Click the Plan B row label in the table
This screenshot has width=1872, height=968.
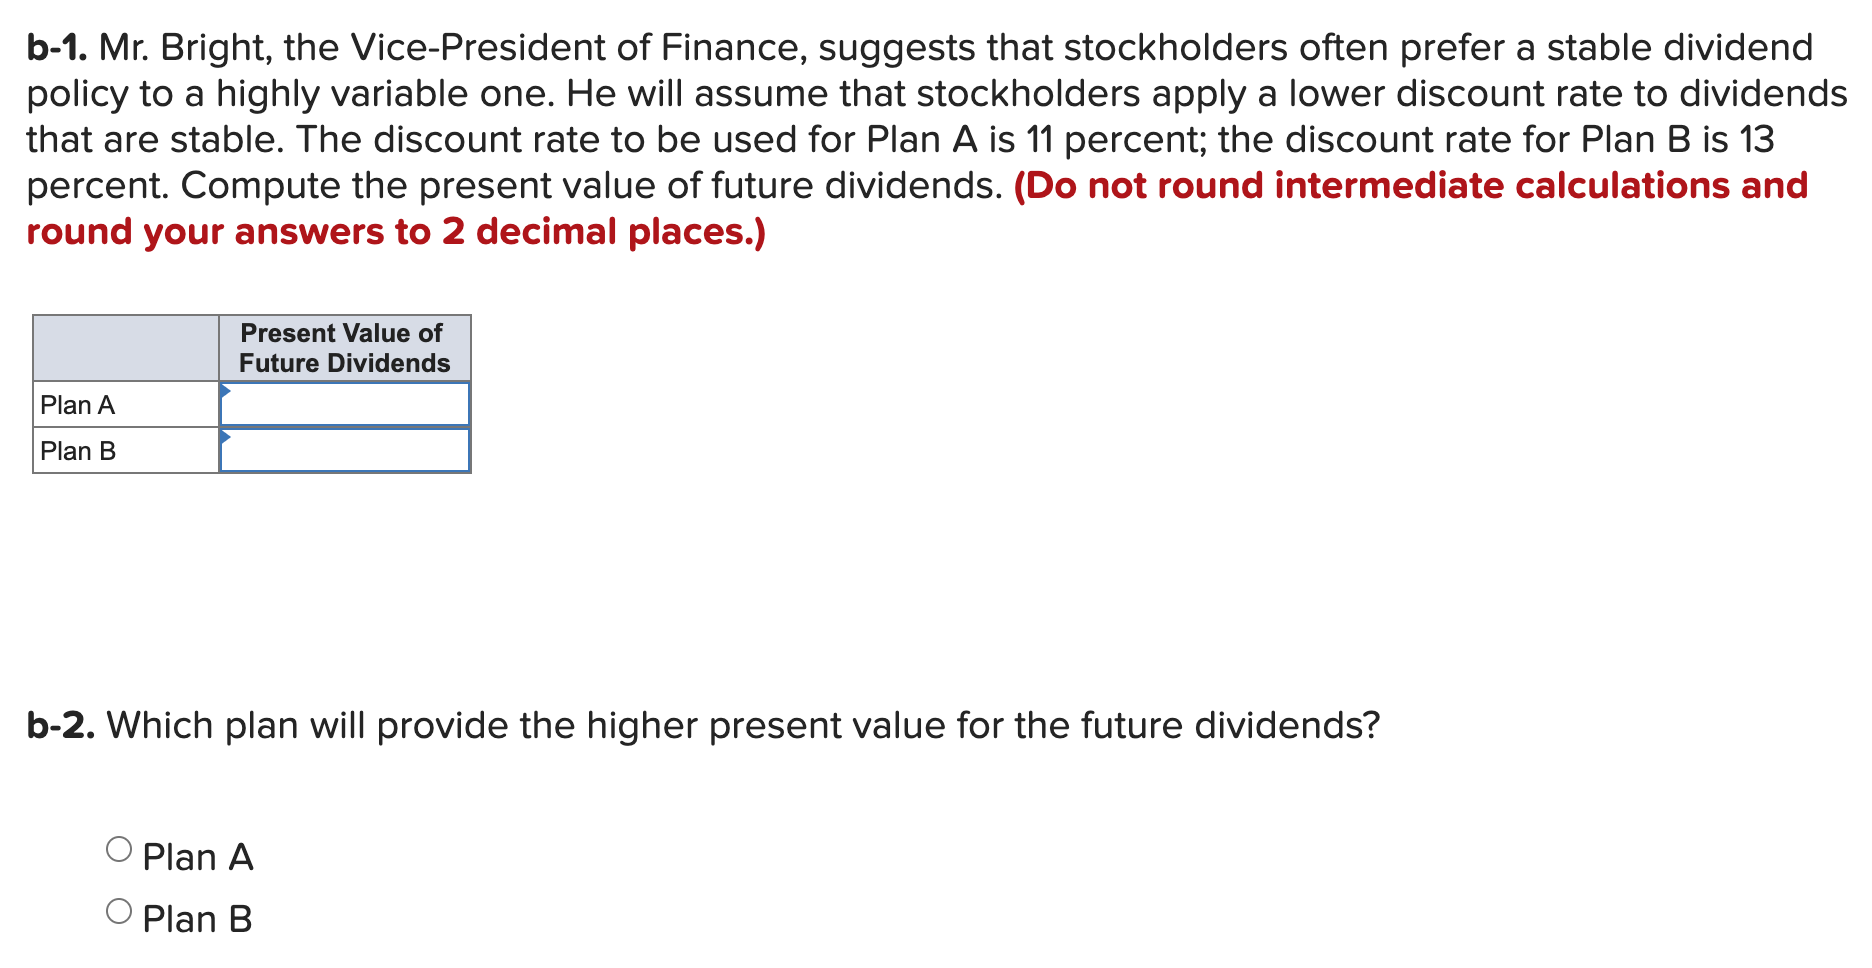coord(78,450)
